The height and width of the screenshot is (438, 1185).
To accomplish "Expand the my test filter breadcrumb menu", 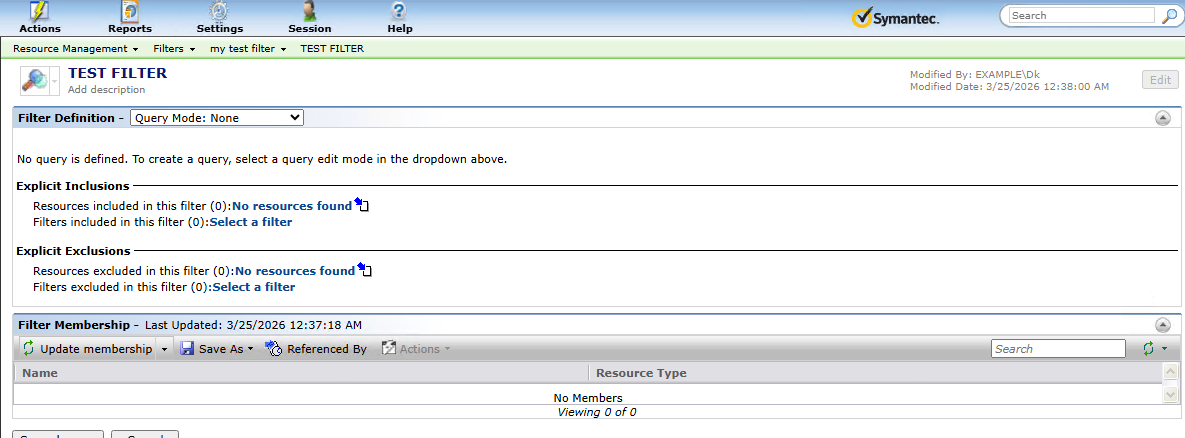I will point(283,48).
